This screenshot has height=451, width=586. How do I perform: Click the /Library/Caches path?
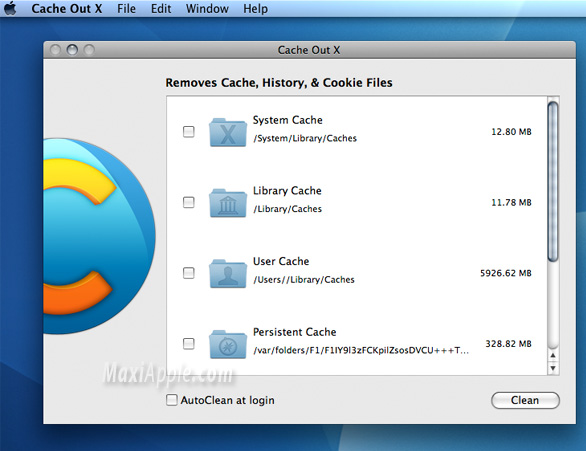pyautogui.click(x=287, y=209)
